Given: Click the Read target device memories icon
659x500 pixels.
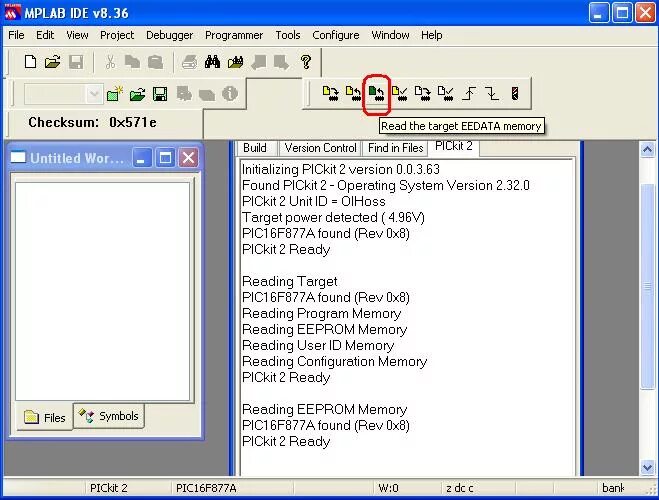Looking at the screenshot, I should coord(353,93).
